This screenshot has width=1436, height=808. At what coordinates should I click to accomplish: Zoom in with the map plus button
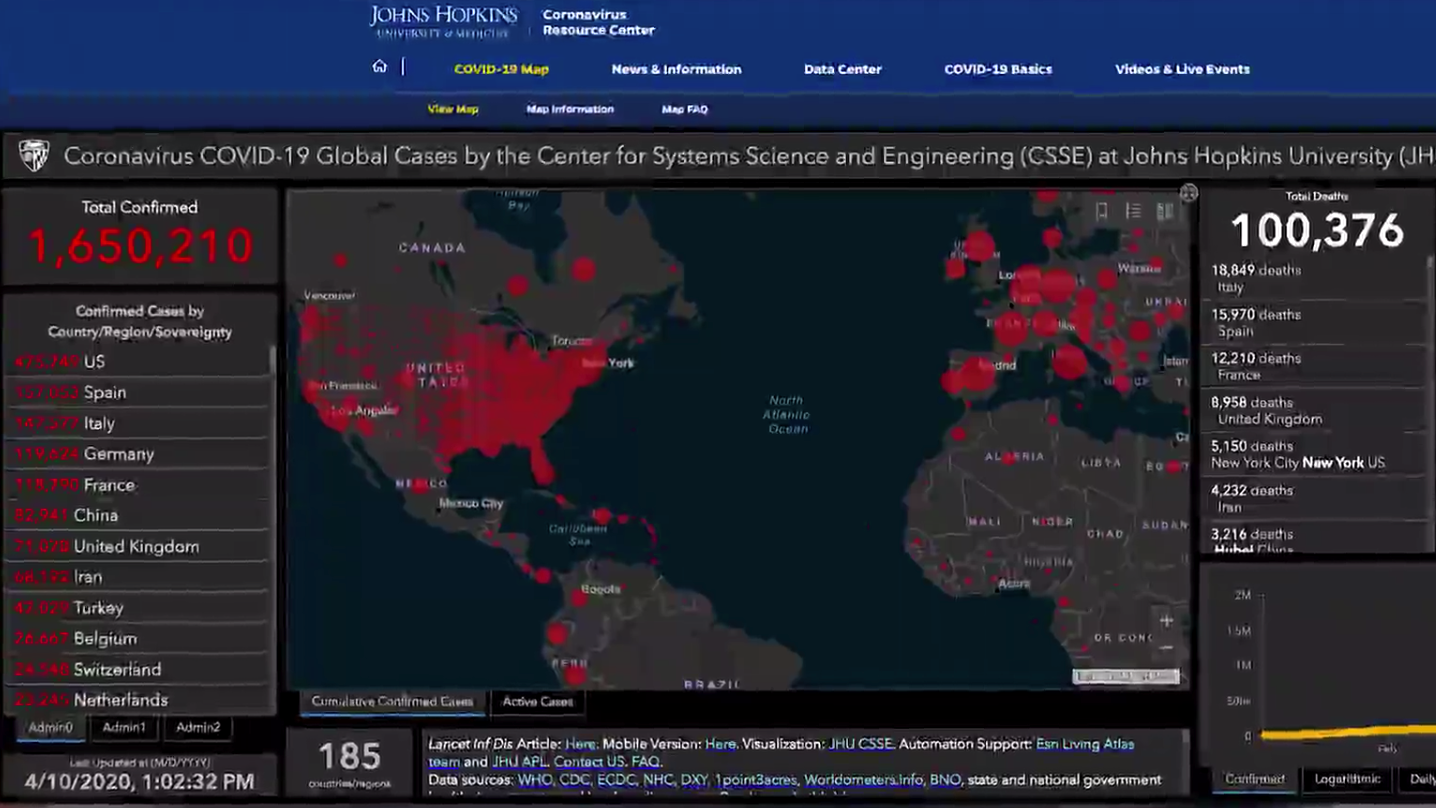tap(1166, 621)
